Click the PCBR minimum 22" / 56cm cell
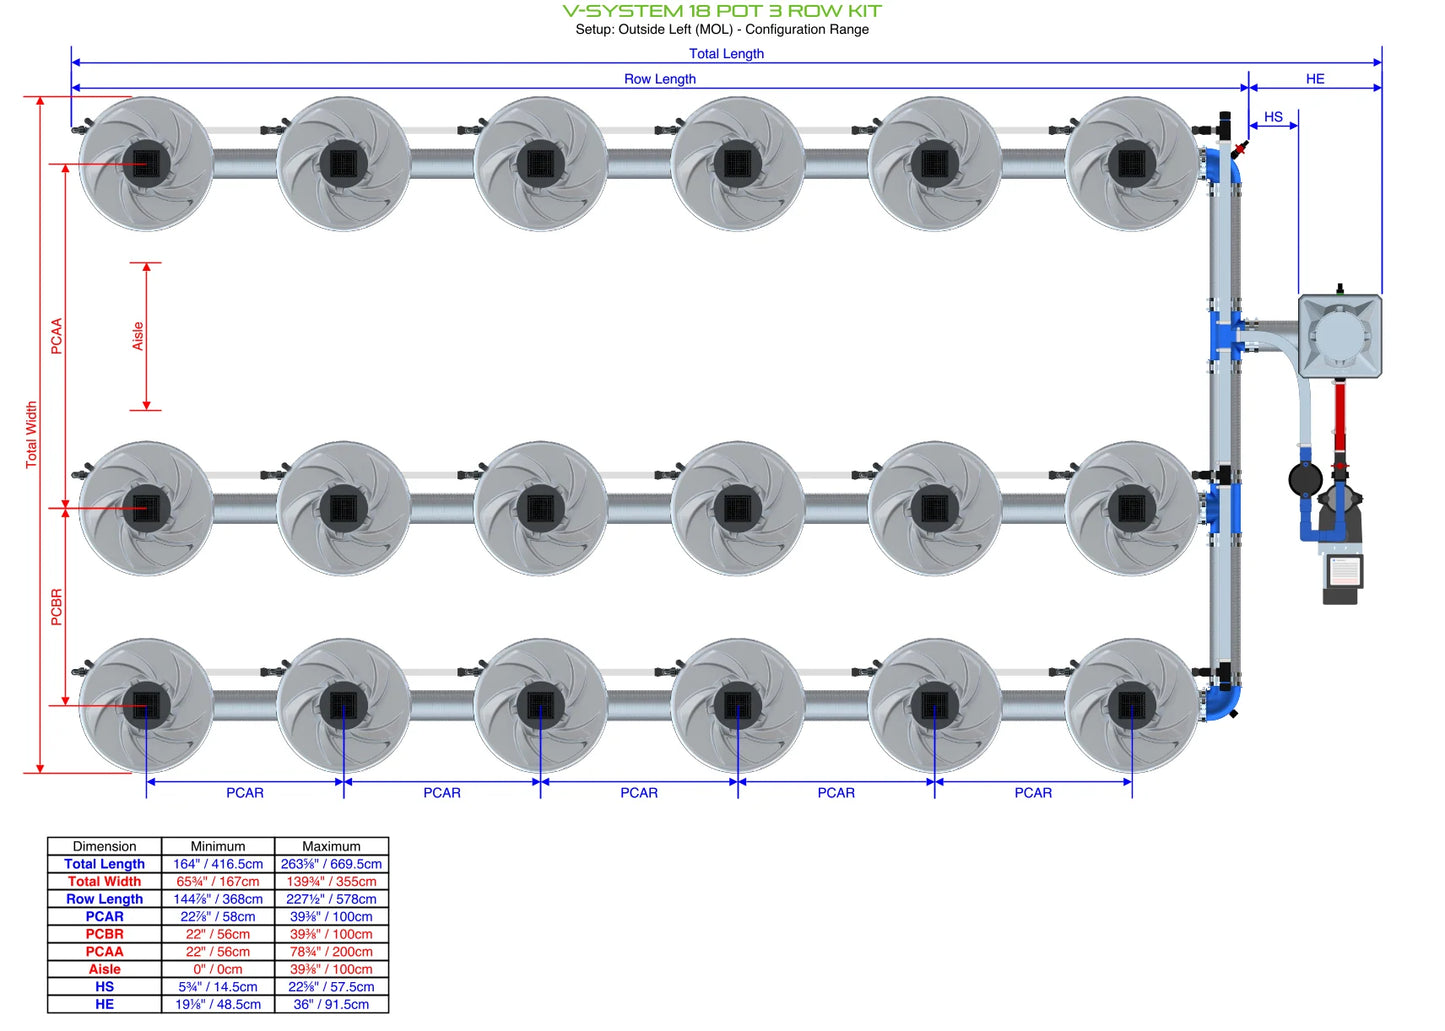 click(x=218, y=934)
